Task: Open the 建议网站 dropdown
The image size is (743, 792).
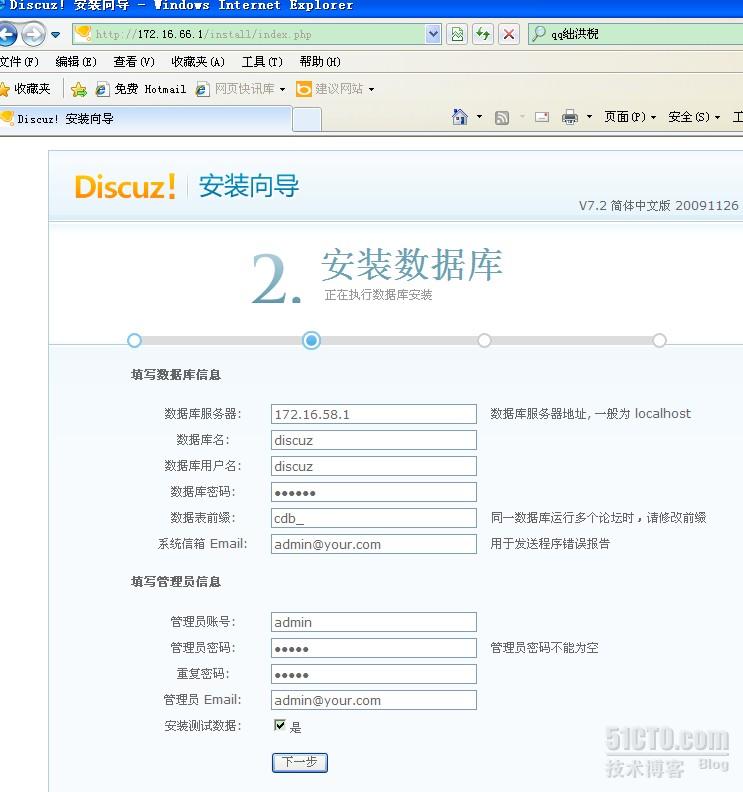Action: click(335, 89)
